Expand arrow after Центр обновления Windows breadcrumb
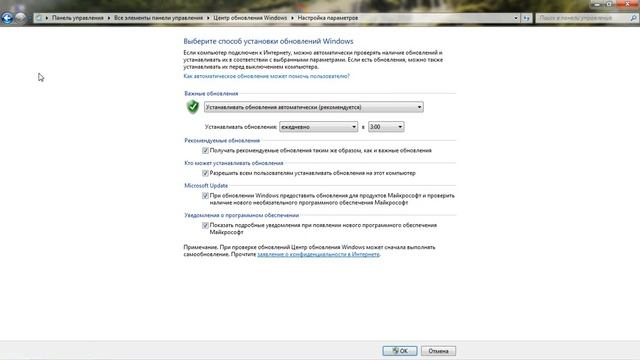This screenshot has height=360, width=640. tap(292, 18)
